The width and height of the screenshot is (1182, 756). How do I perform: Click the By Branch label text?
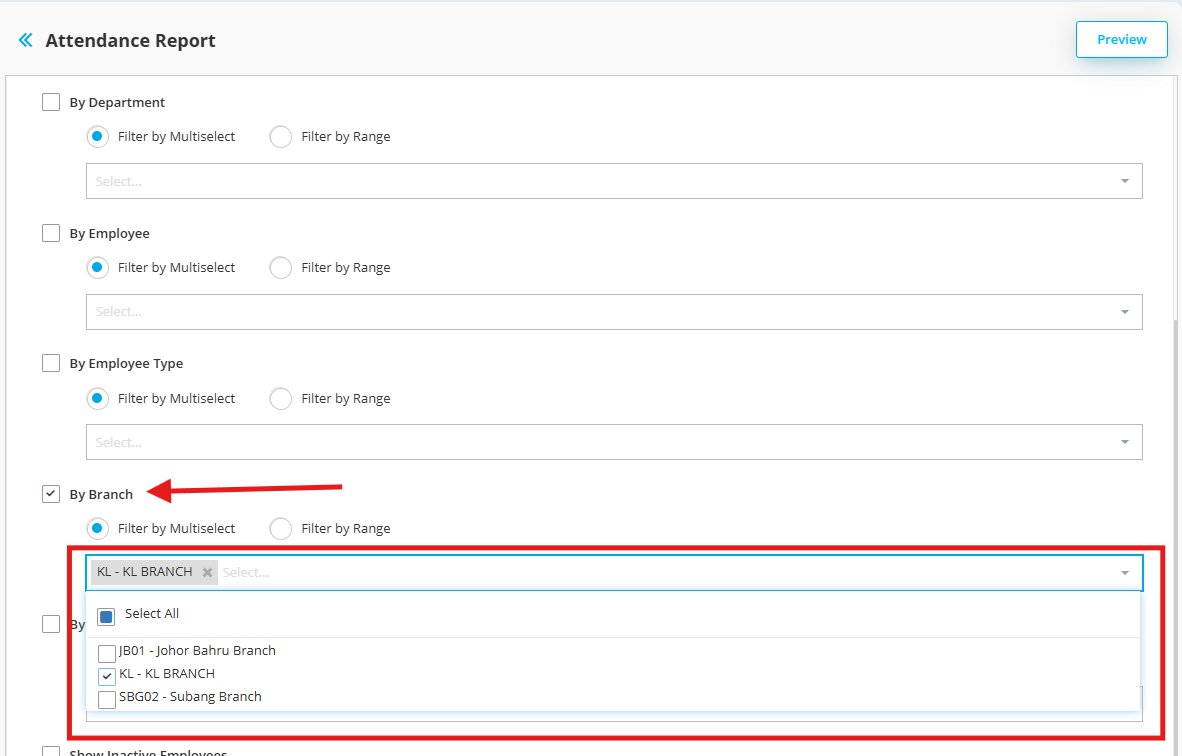pyautogui.click(x=101, y=494)
